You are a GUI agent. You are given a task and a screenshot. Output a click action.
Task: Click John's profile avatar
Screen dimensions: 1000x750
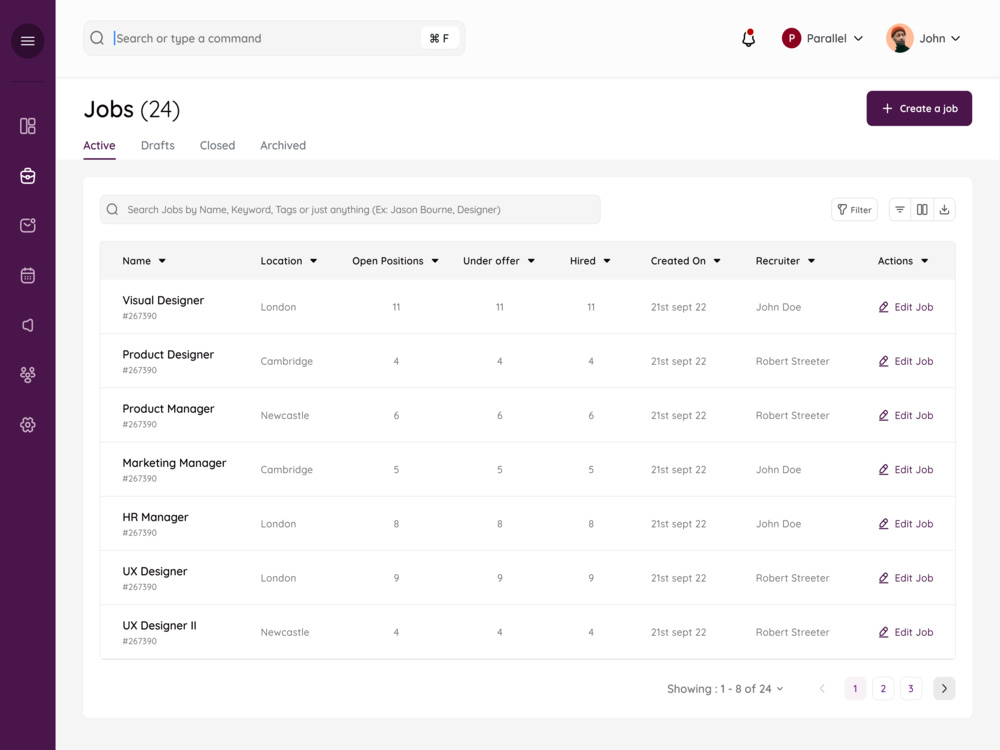[x=899, y=38]
